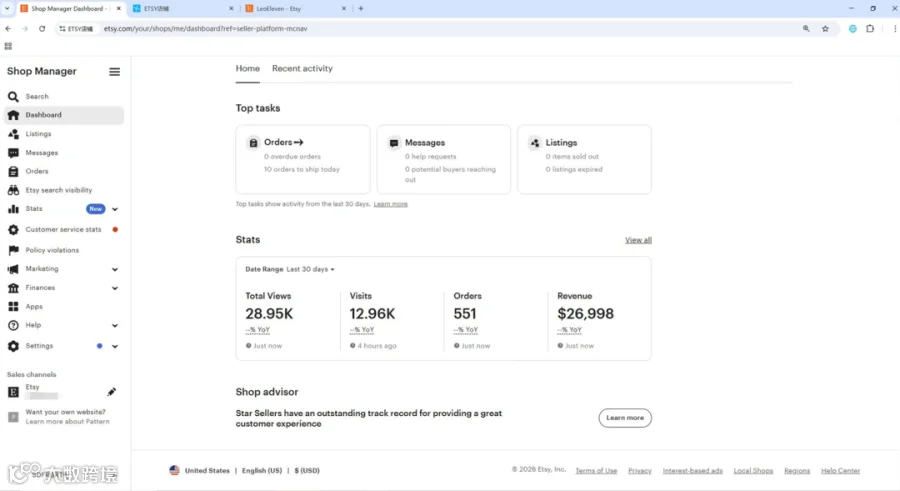Click the browser address bar URL

pos(205,28)
